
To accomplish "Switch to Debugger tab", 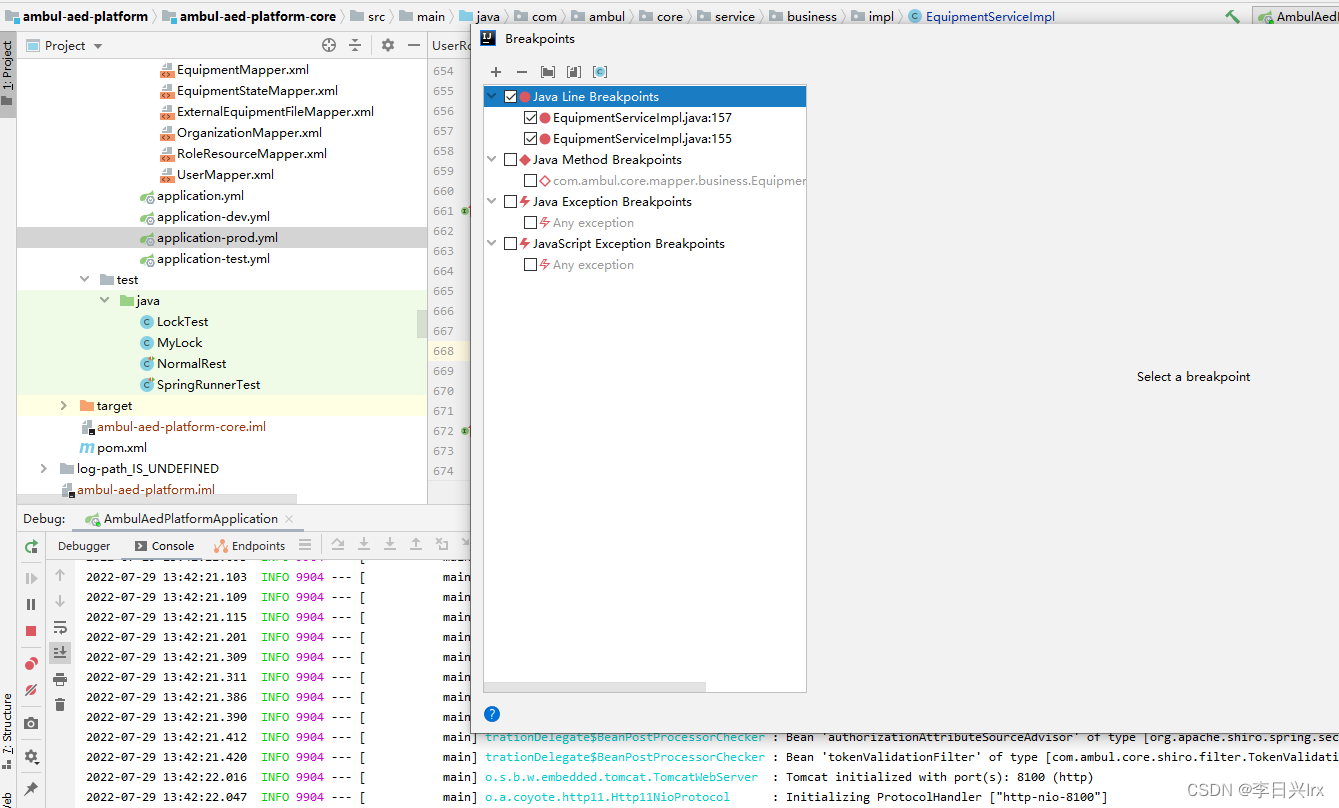I will (84, 546).
